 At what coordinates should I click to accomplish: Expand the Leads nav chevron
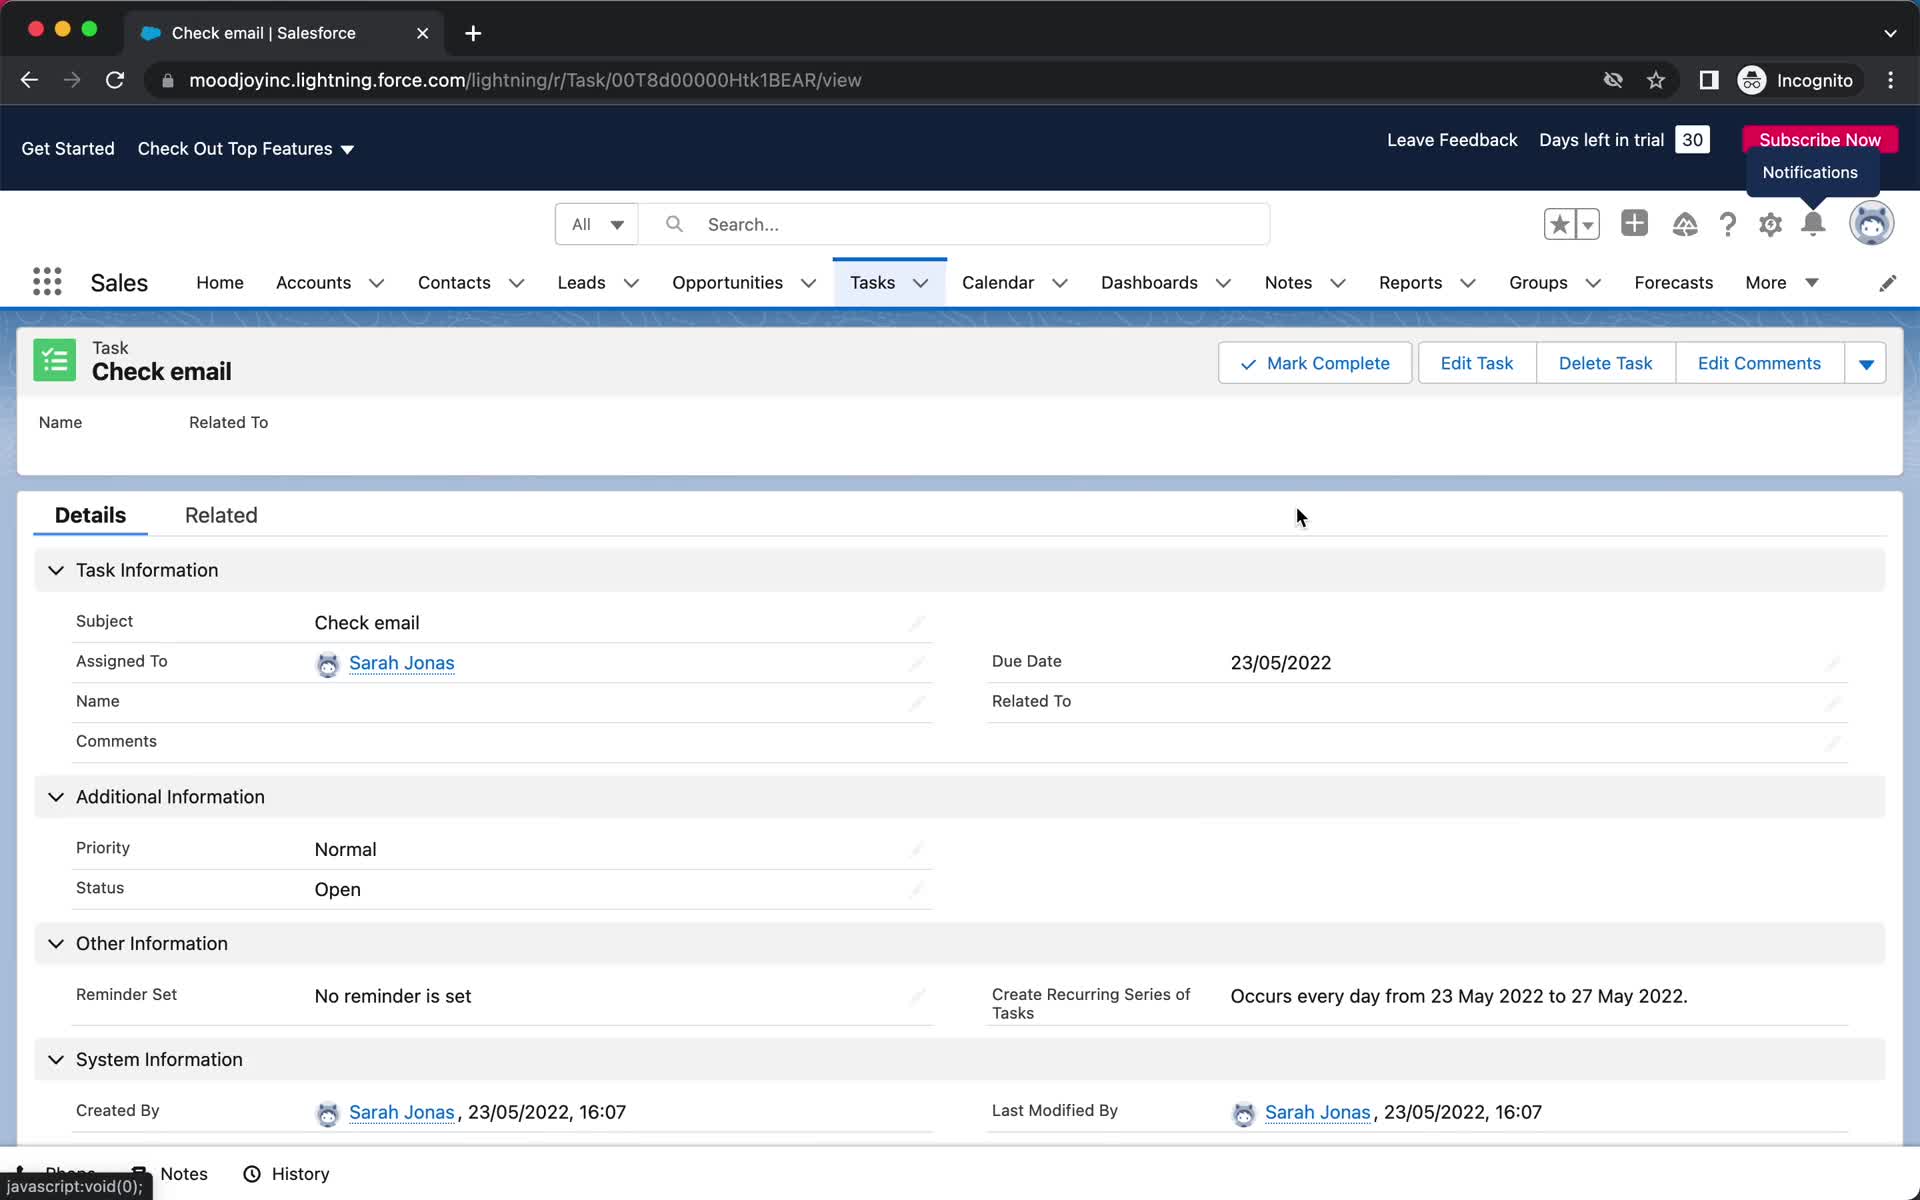(631, 283)
